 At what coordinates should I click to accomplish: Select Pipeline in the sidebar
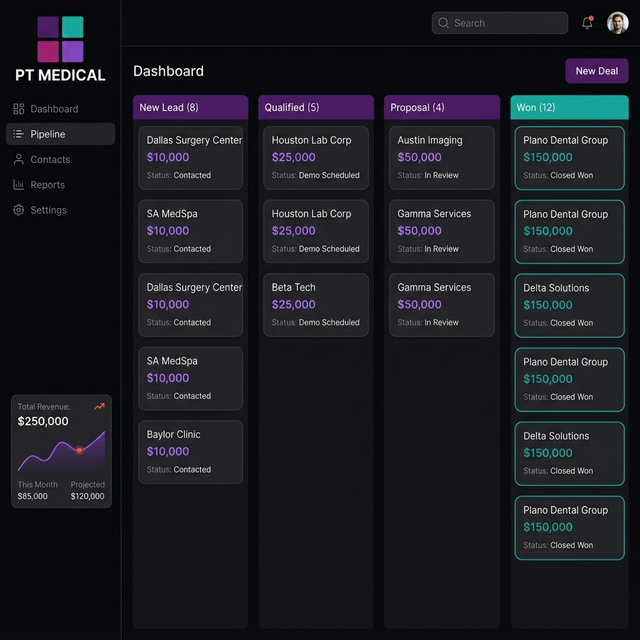click(60, 134)
